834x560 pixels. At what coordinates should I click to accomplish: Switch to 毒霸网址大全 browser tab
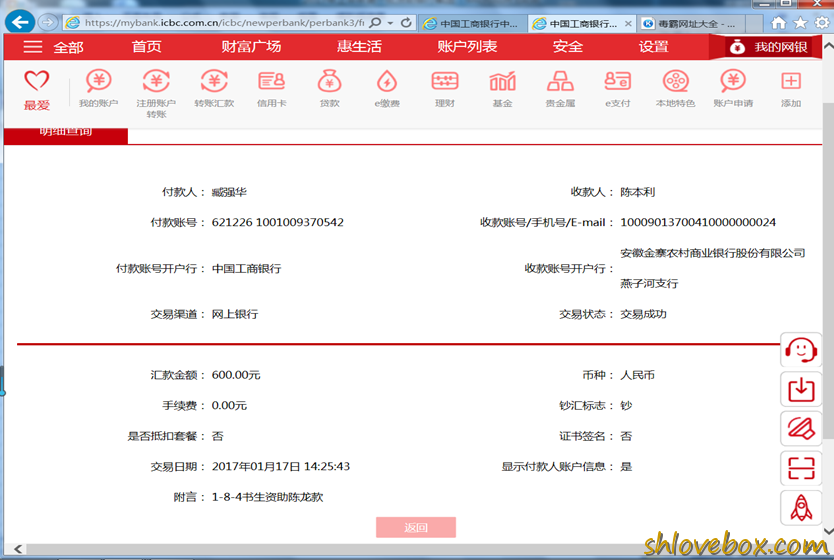(x=690, y=24)
